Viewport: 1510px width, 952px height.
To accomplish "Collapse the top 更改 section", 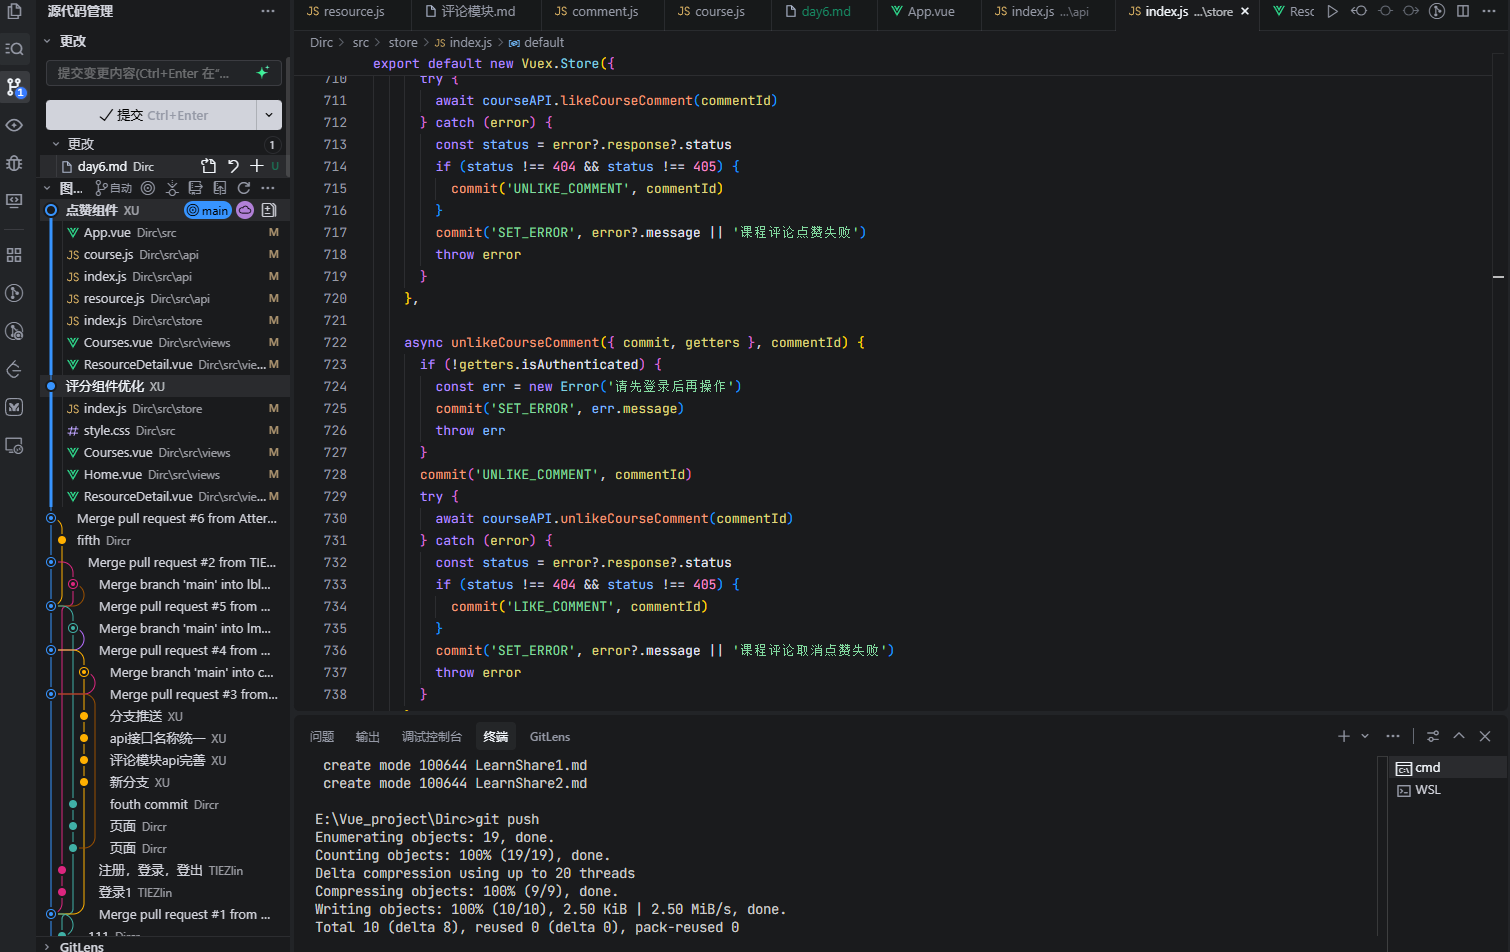I will point(47,41).
